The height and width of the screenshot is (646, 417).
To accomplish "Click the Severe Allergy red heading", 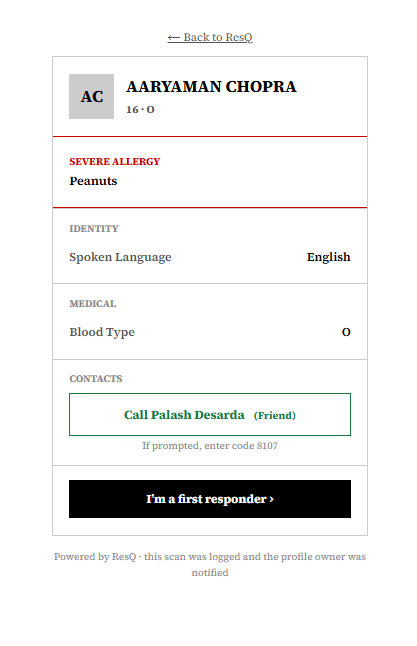I will coord(115,162).
